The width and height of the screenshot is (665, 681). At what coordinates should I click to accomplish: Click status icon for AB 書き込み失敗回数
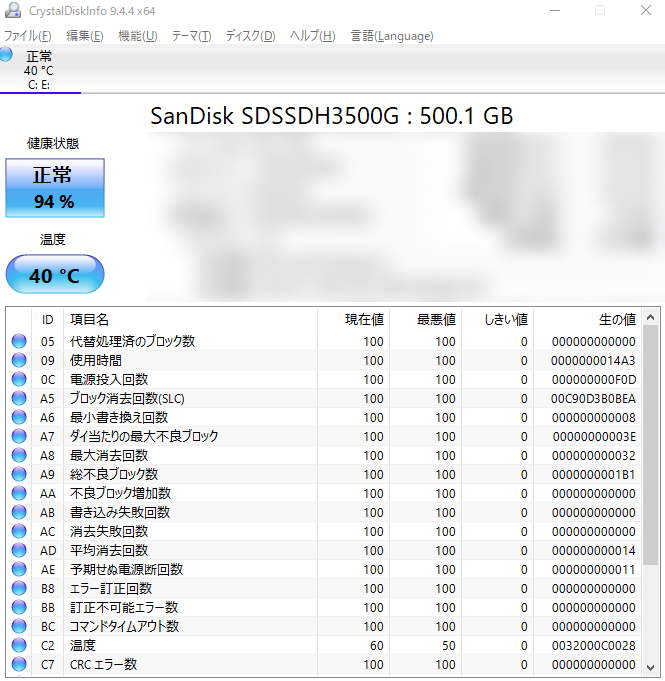[19, 512]
